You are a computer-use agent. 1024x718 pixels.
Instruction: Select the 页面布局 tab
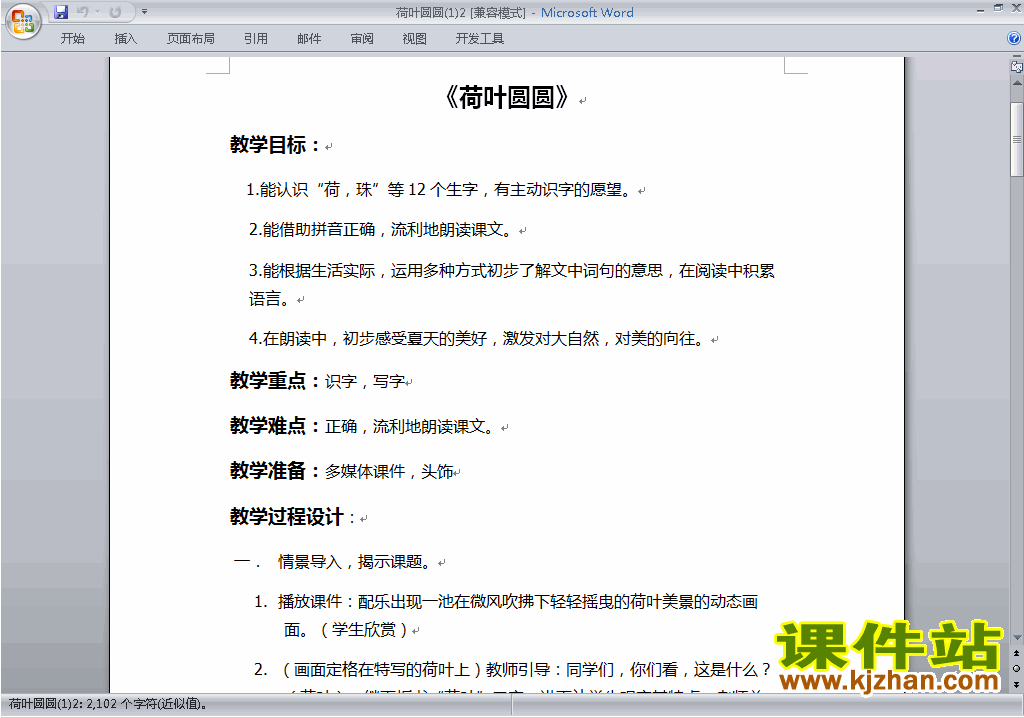191,39
